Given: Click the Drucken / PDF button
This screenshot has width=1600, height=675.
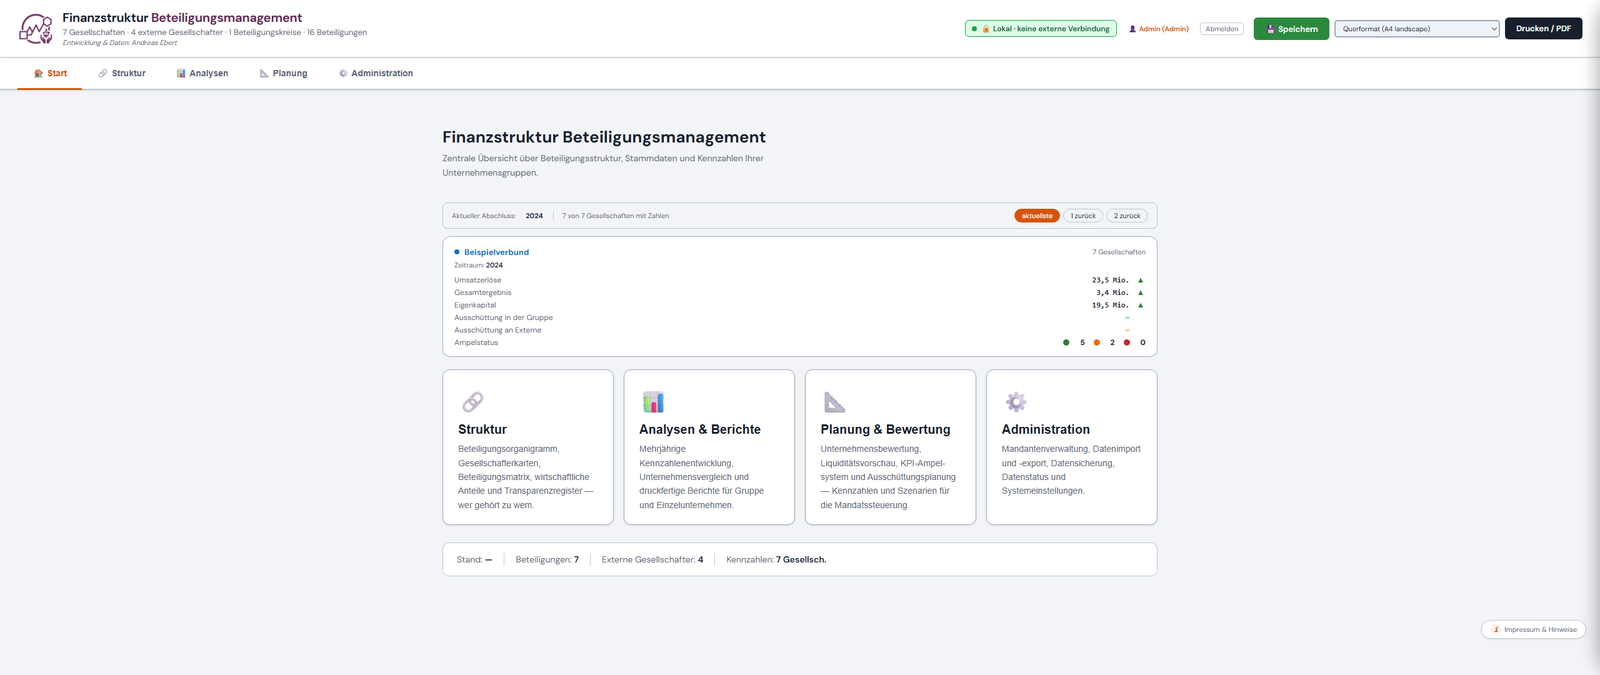Looking at the screenshot, I should pos(1543,29).
